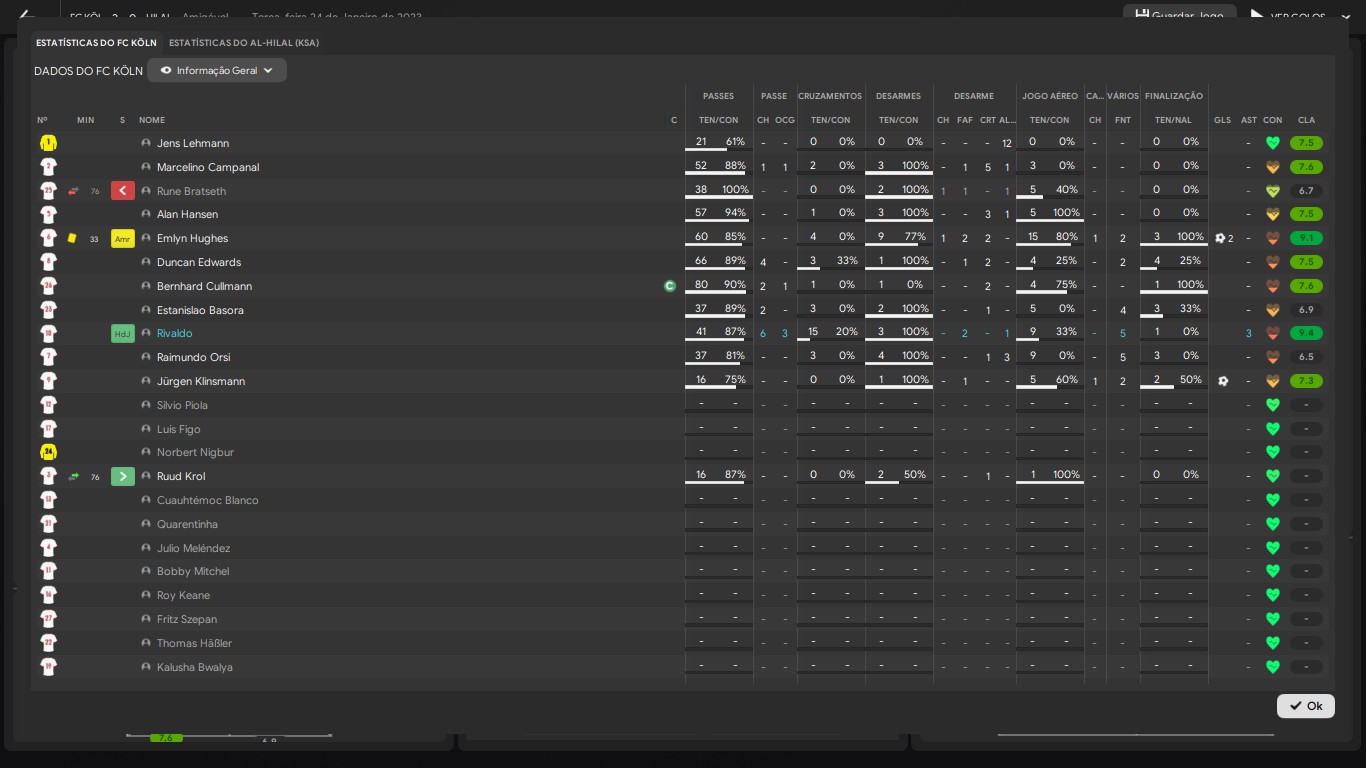
Task: Click the PASSES column group header
Action: (718, 96)
